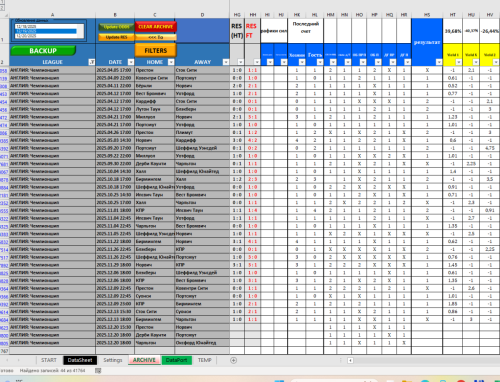Image resolution: width=500 pixels, height=382 pixels.
Task: Open the Хозяин column filter dropdown
Action: (x=302, y=62)
